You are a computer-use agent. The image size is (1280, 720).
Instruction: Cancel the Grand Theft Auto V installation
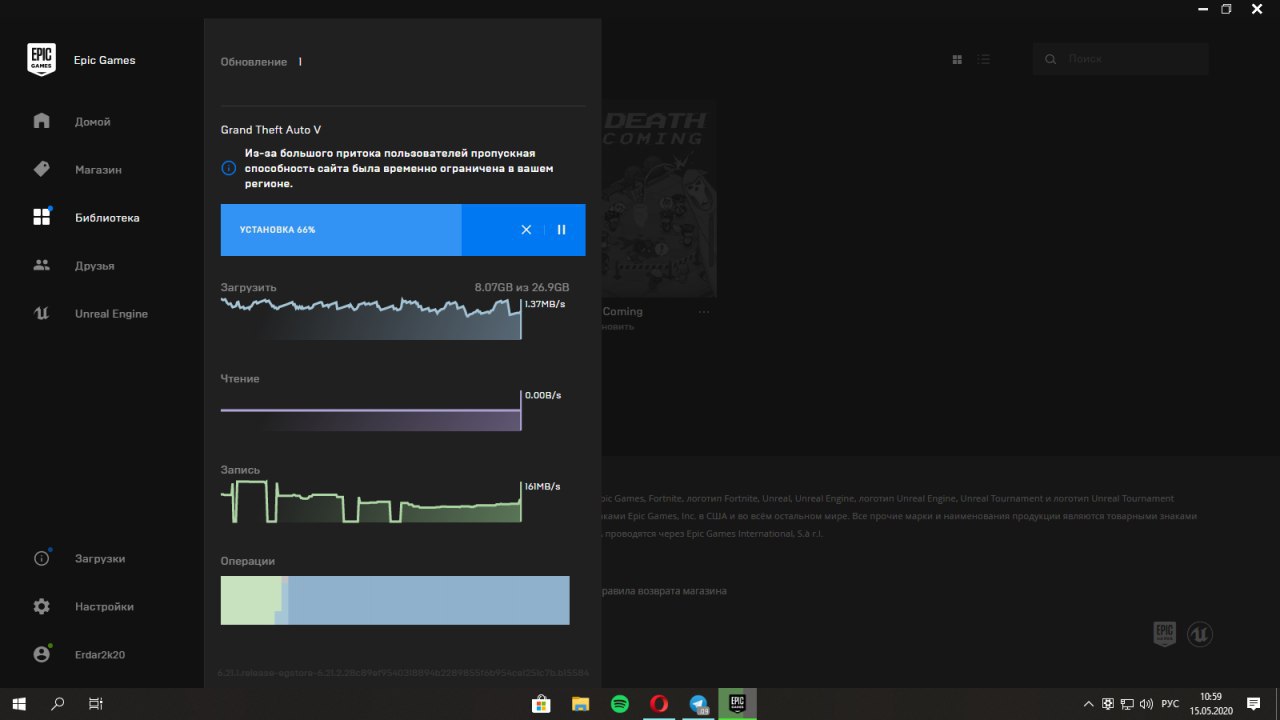click(x=526, y=230)
